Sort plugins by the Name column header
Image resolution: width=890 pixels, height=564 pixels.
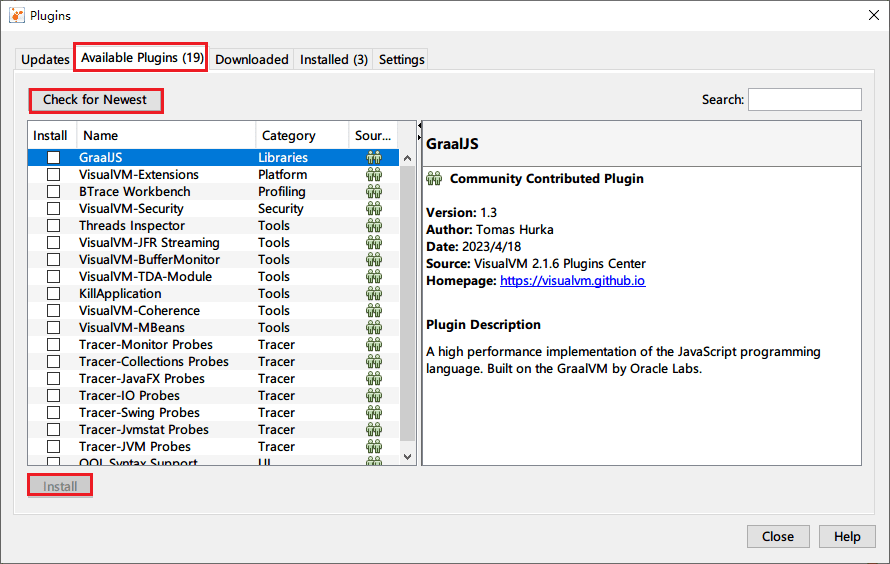(166, 136)
